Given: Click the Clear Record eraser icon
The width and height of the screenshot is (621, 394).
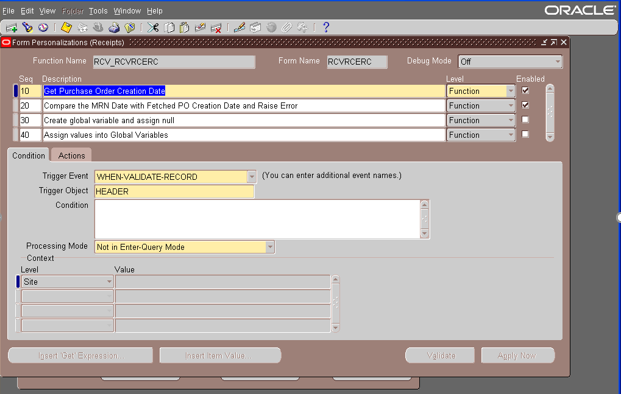Looking at the screenshot, I should (x=200, y=27).
